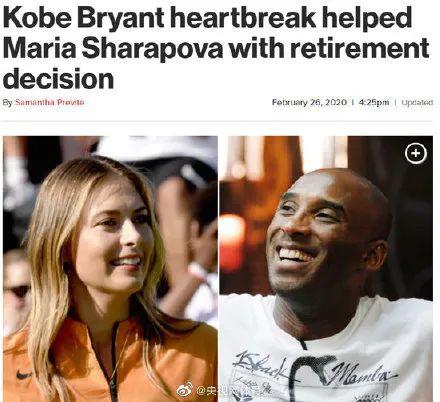Select the left photo of woman in orange jacket
Image resolution: width=440 pixels, height=402 pixels.
pos(110,269)
